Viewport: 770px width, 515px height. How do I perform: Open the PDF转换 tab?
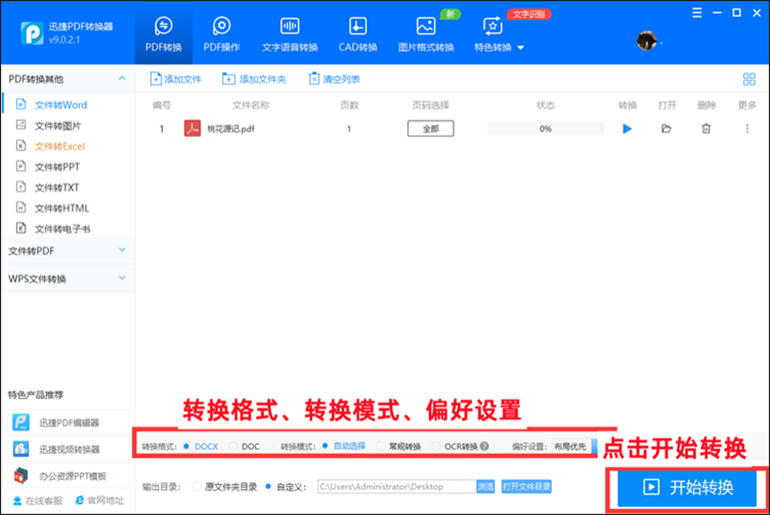click(164, 34)
